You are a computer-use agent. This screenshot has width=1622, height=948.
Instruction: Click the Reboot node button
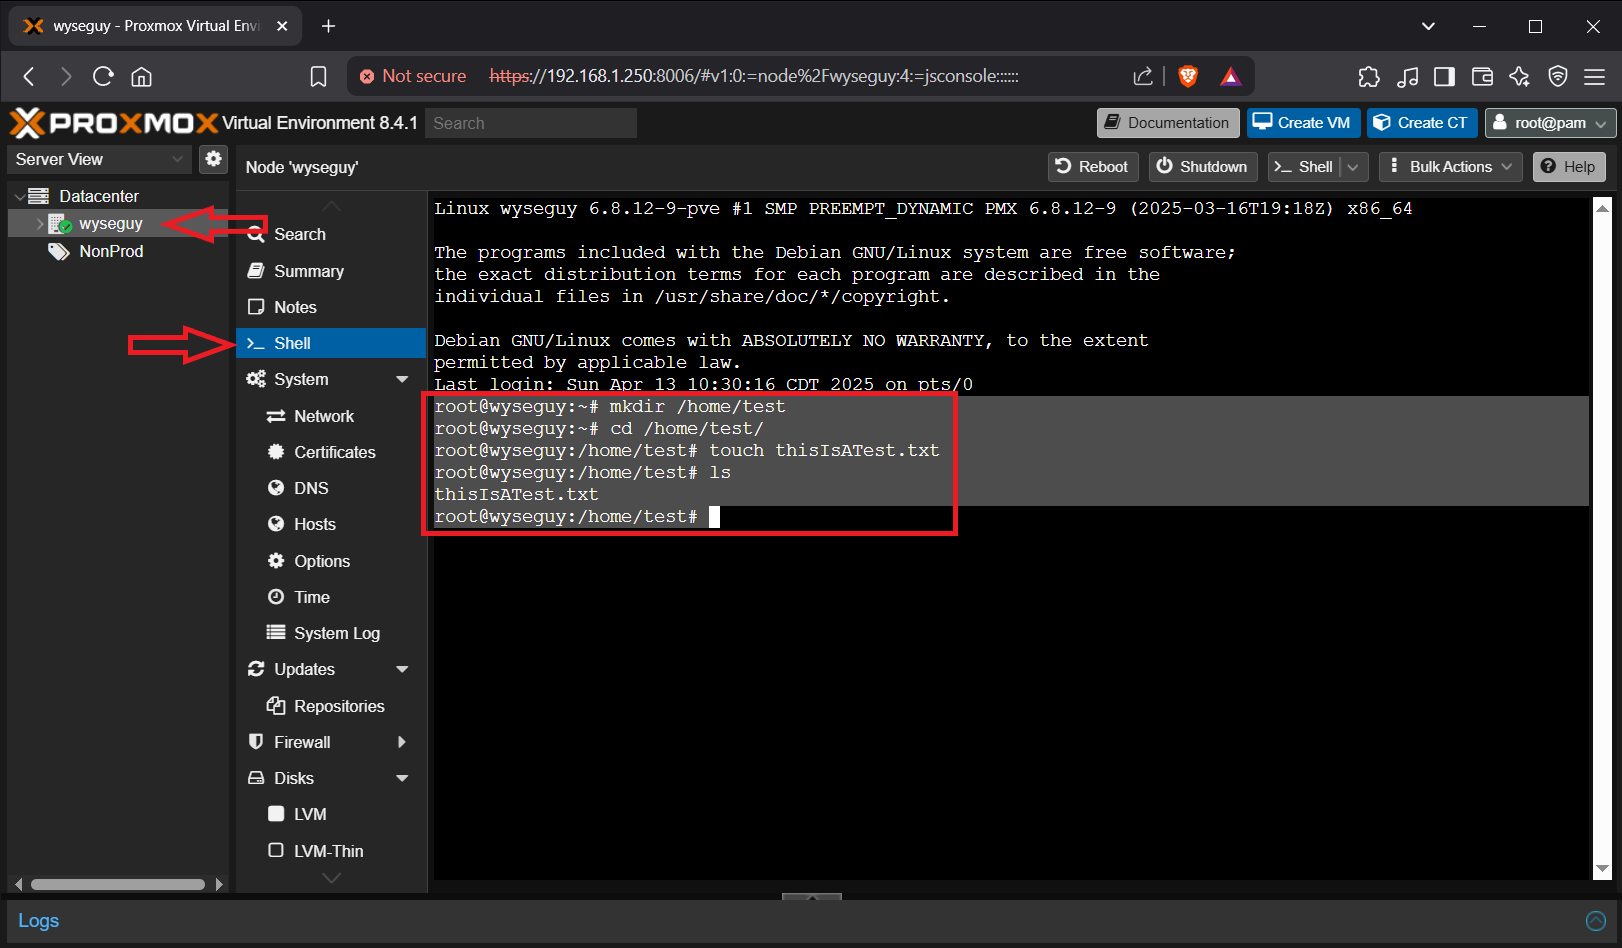coord(1093,167)
